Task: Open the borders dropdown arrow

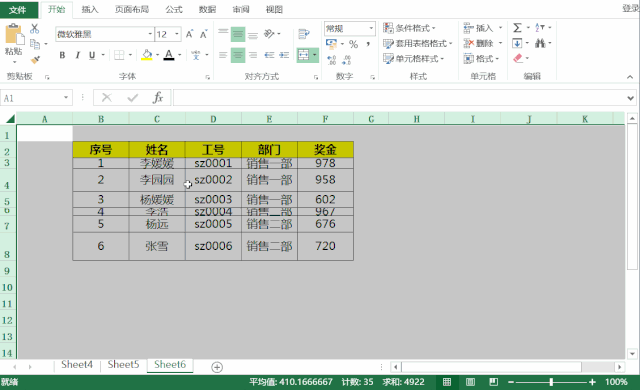Action: click(x=130, y=55)
